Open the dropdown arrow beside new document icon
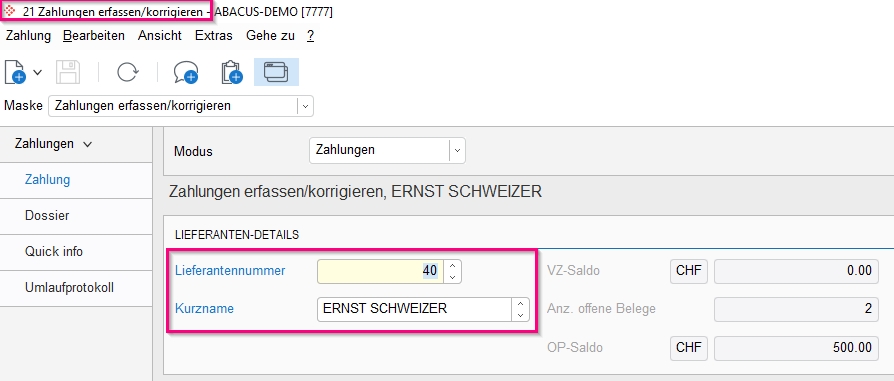Screen dimensions: 894x381 [38, 72]
